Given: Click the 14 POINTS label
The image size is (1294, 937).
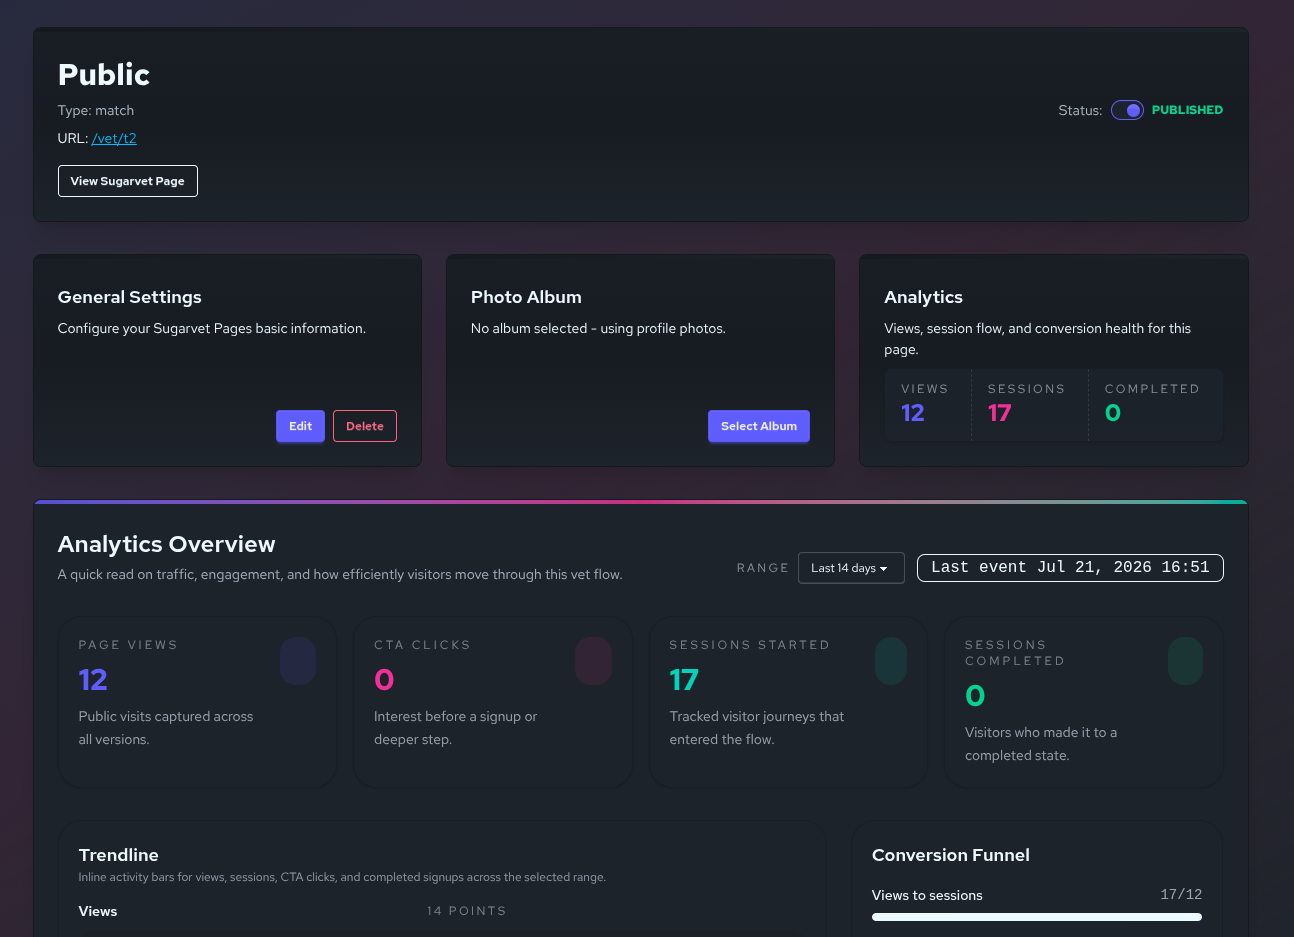Looking at the screenshot, I should pos(466,911).
